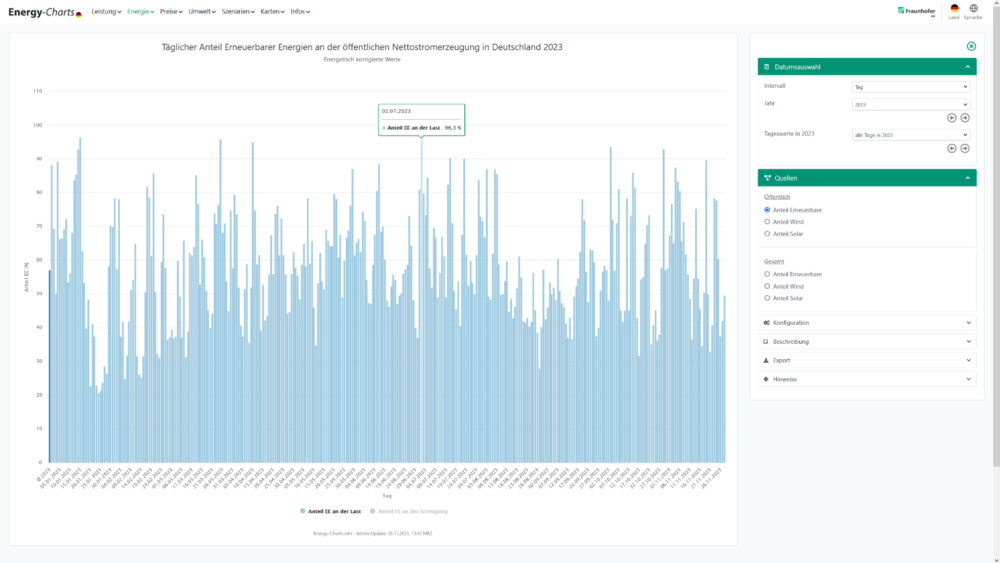This screenshot has width=1000, height=563.
Task: Click the Tageswerte previous arrow button
Action: (952, 148)
